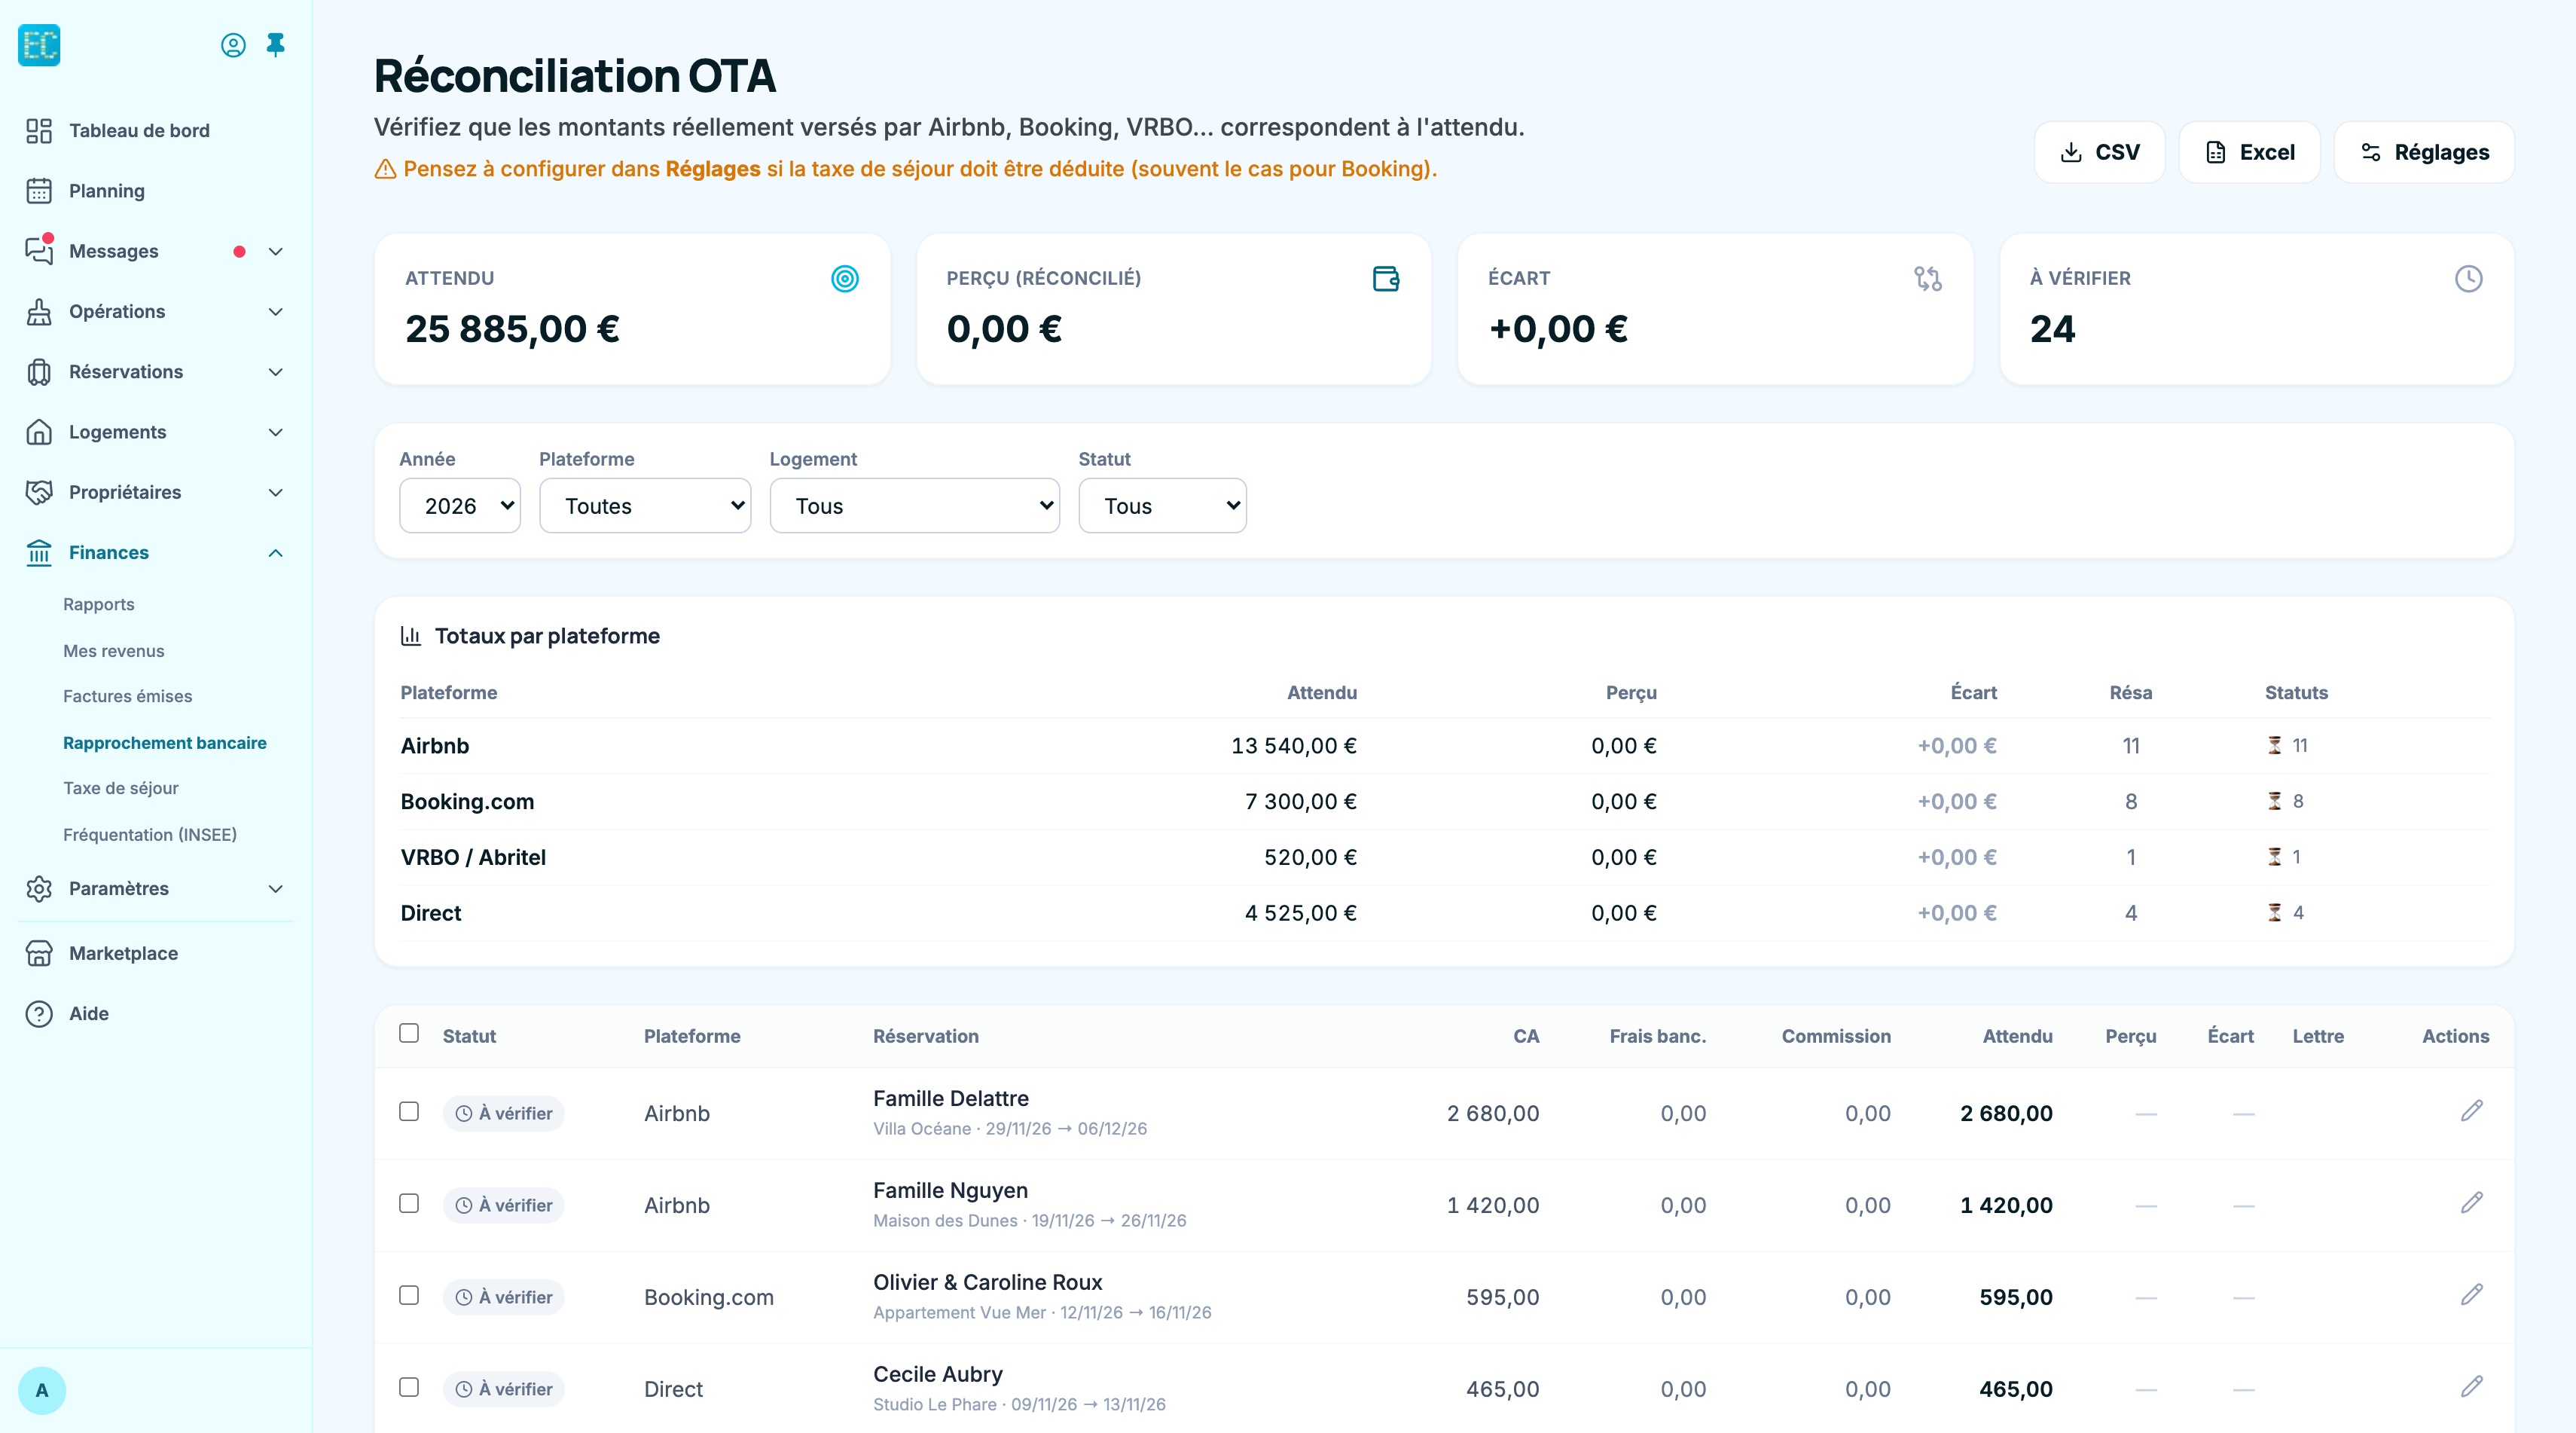Viewport: 2576px width, 1433px height.
Task: Click the Opérations broom icon
Action: 39,312
